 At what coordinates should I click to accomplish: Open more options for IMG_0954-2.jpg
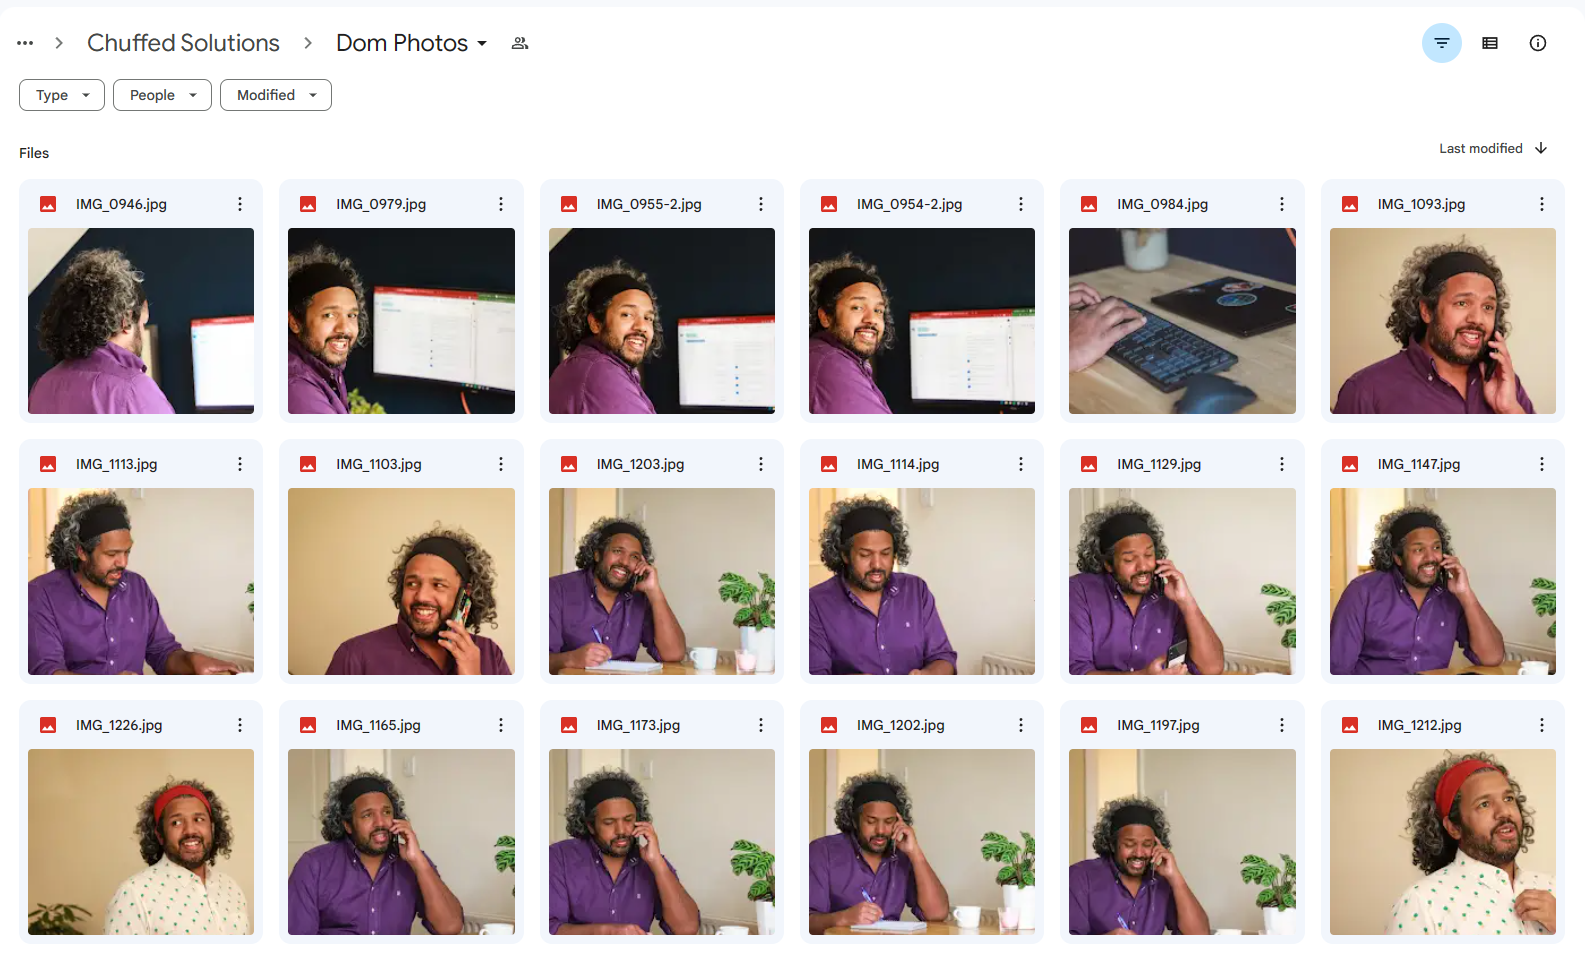(x=1021, y=204)
